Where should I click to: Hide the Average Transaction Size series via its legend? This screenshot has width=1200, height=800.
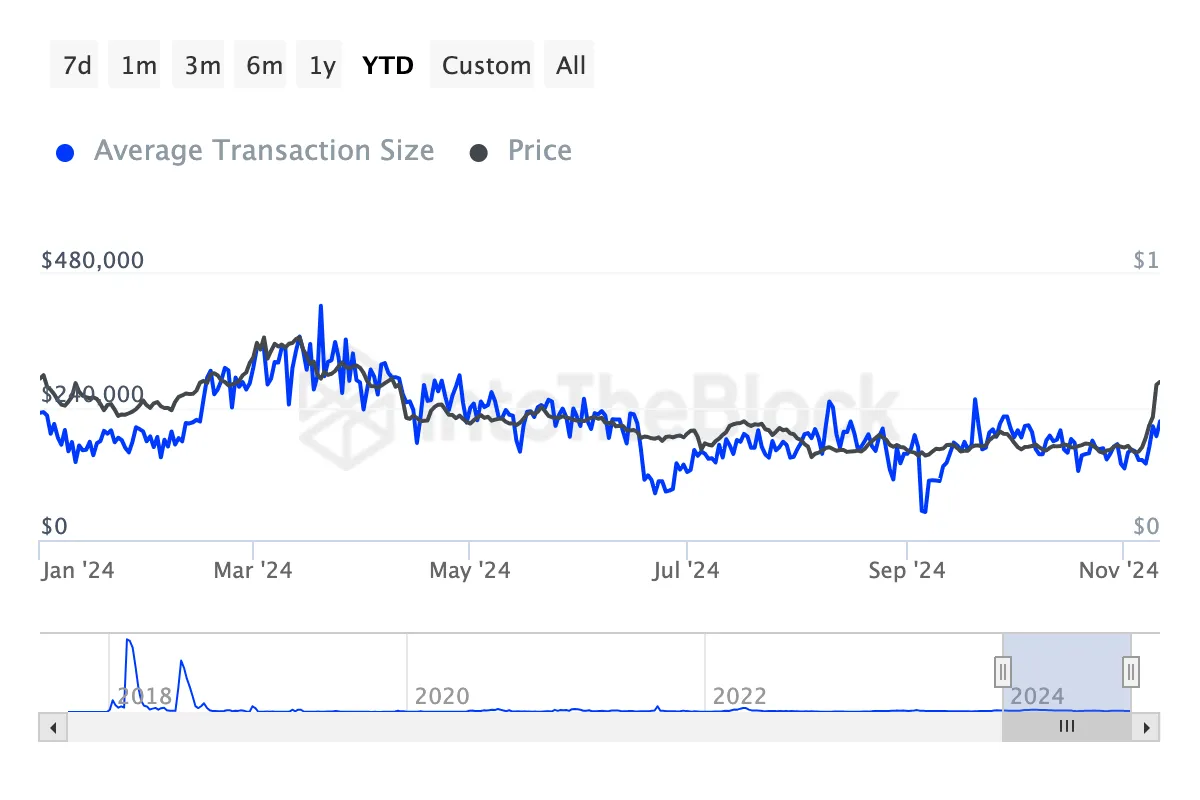click(264, 150)
